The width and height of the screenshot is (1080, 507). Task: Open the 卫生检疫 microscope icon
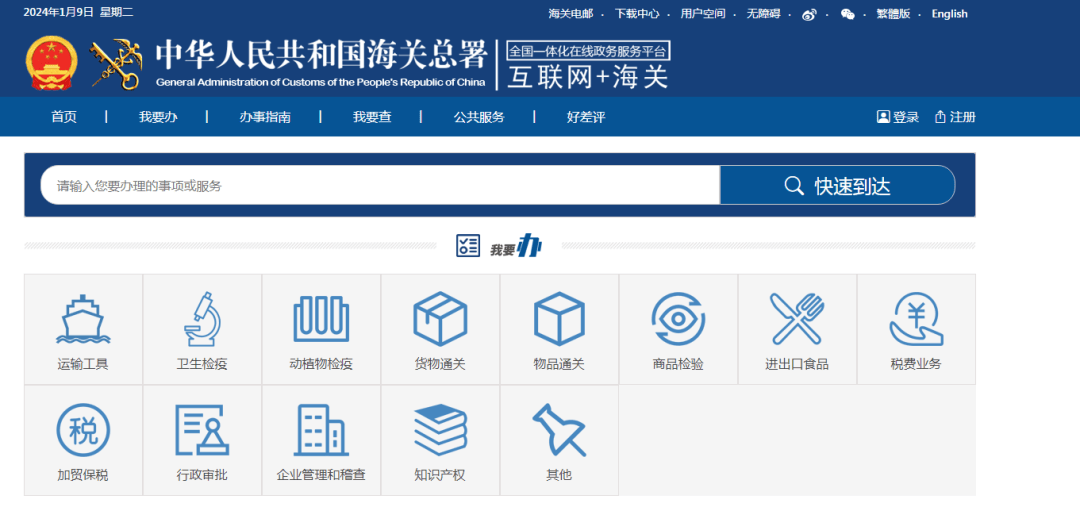[x=202, y=319]
